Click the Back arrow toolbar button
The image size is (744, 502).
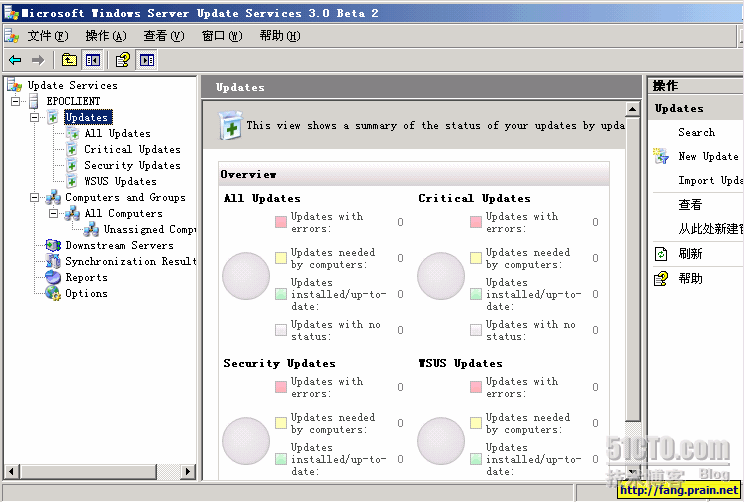[15, 60]
